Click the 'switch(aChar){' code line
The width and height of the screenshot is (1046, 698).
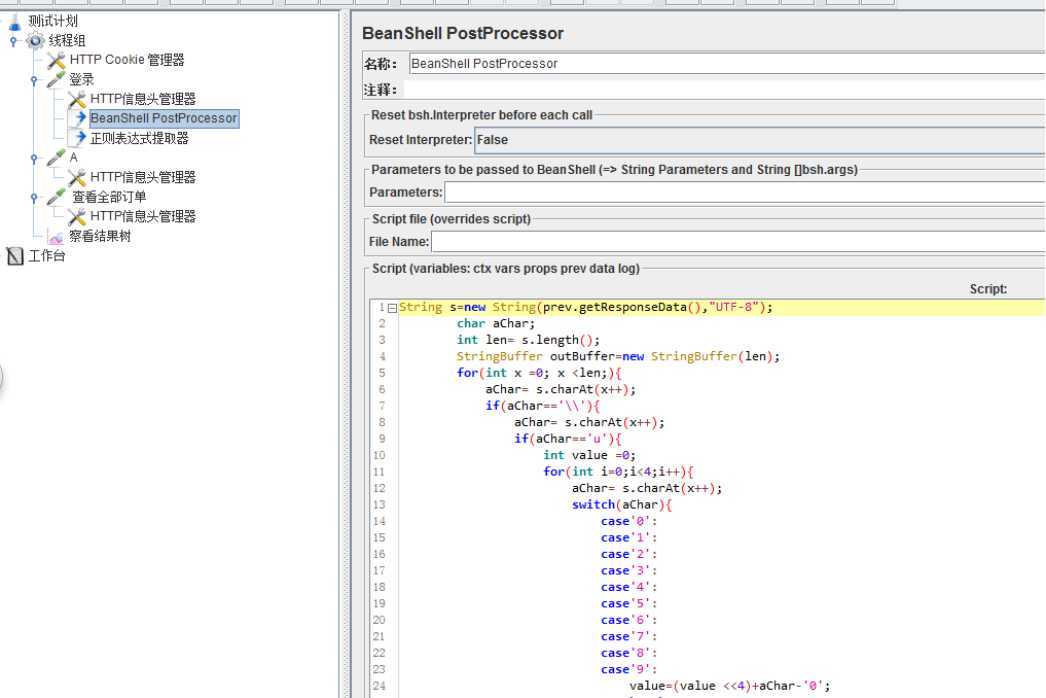click(622, 504)
